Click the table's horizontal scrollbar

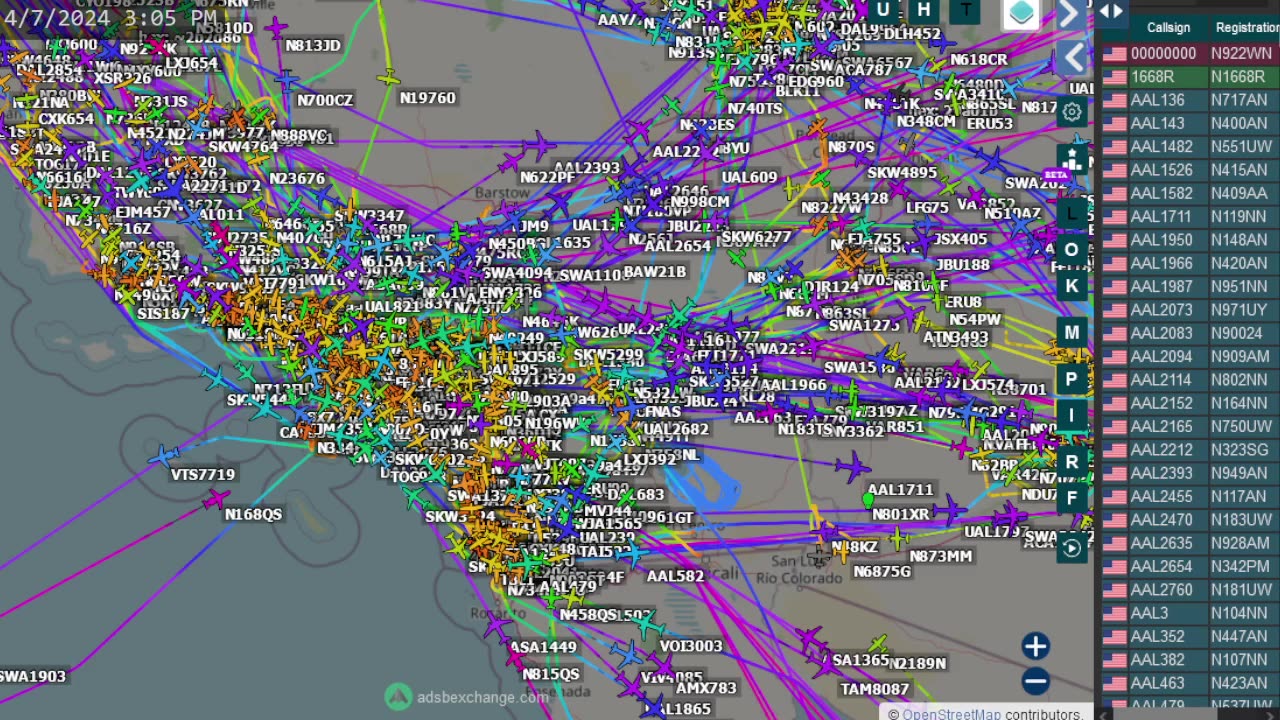[1190, 715]
